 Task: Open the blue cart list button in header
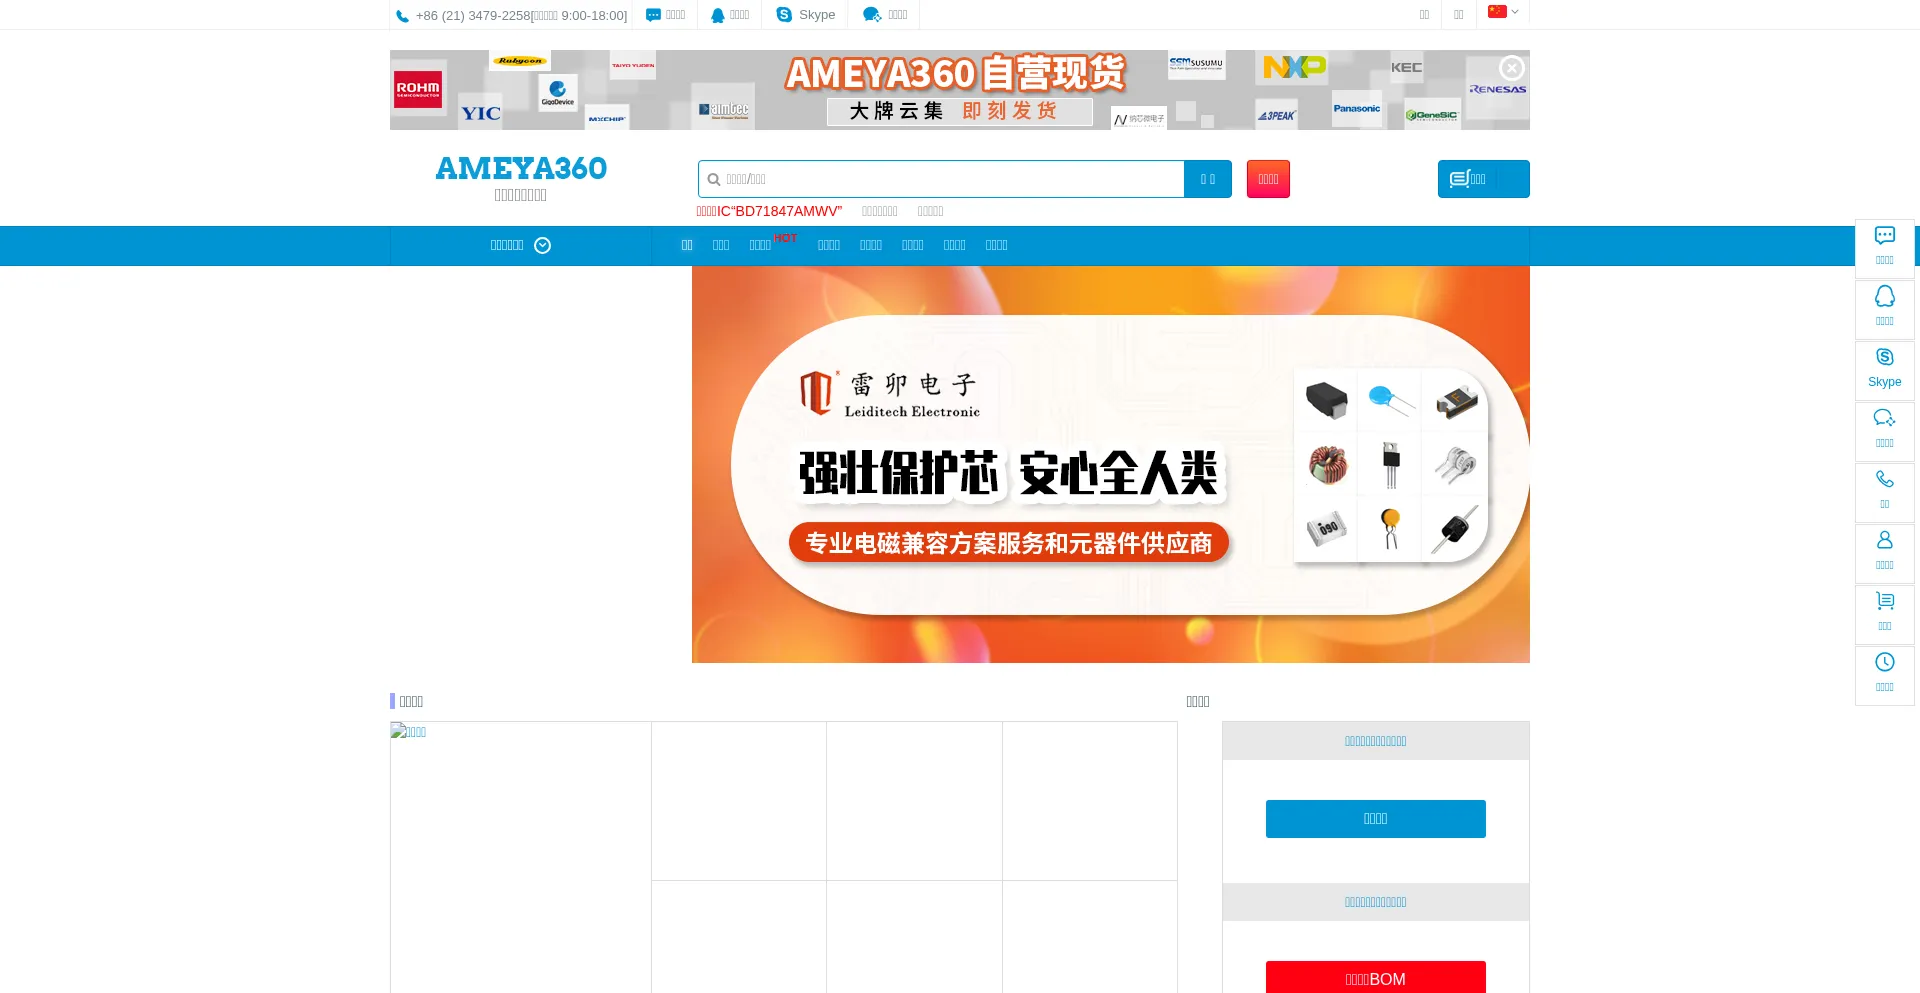pyautogui.click(x=1483, y=179)
